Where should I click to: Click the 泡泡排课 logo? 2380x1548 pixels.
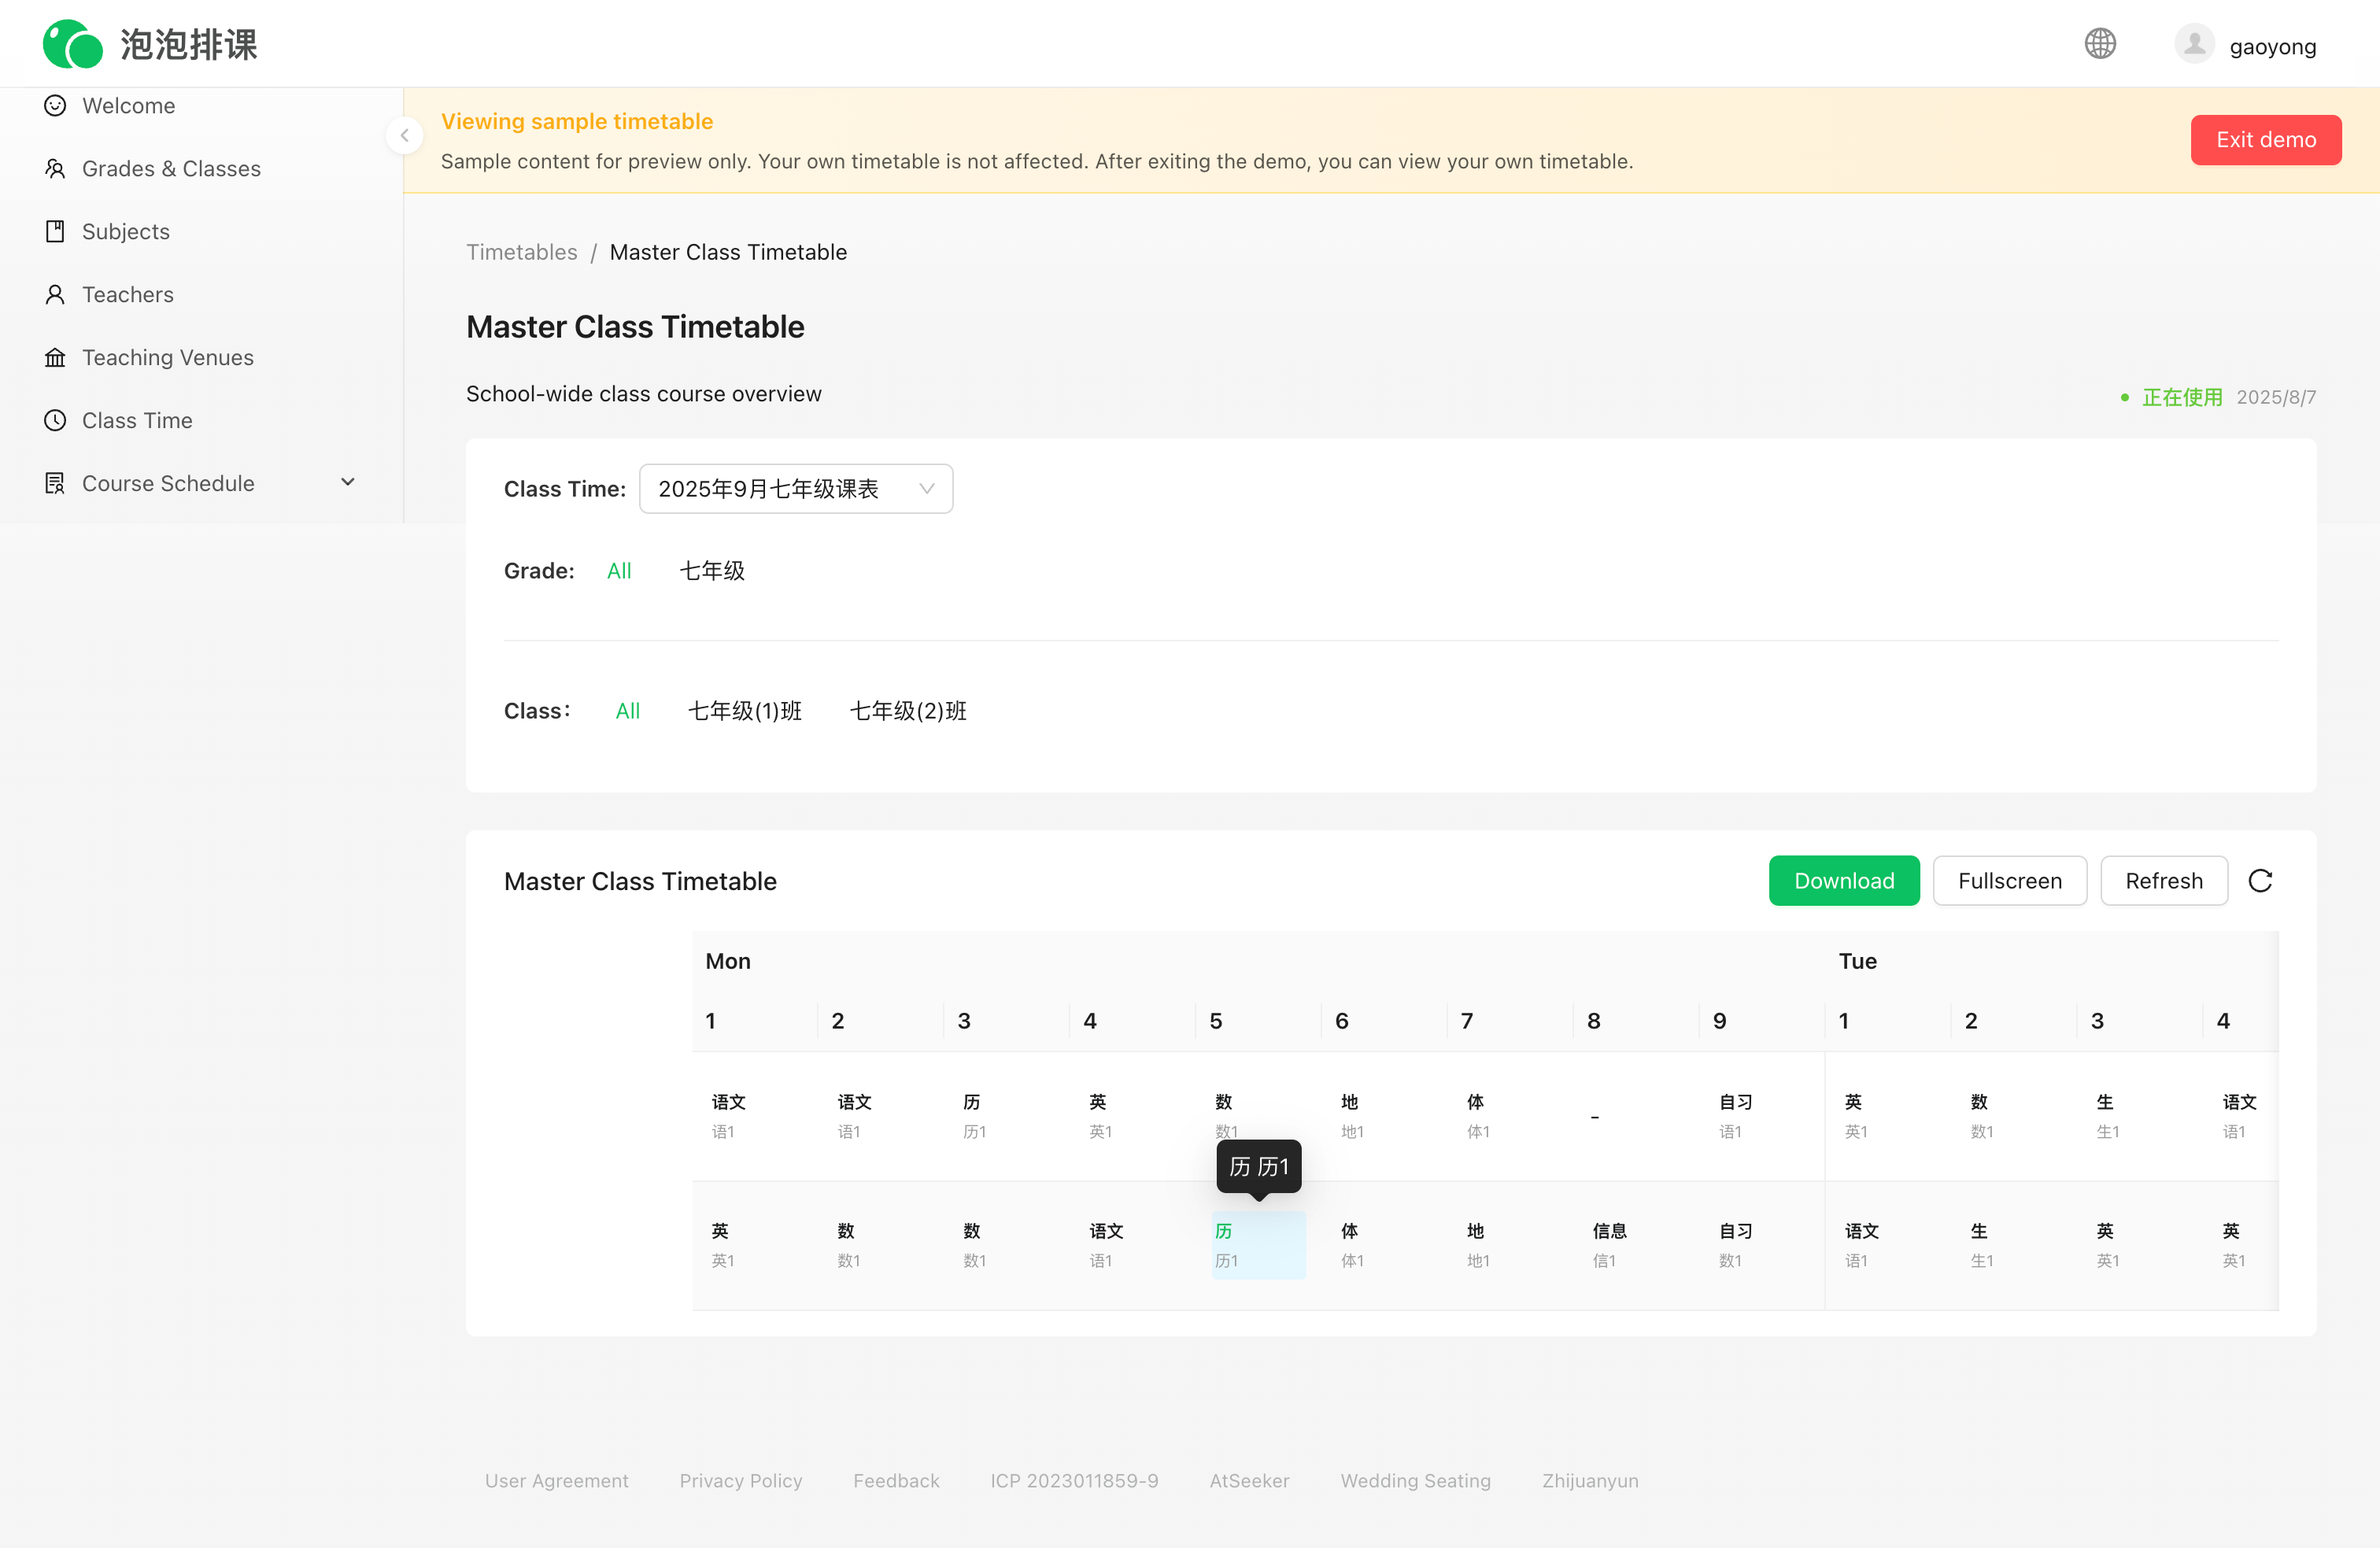(x=150, y=44)
